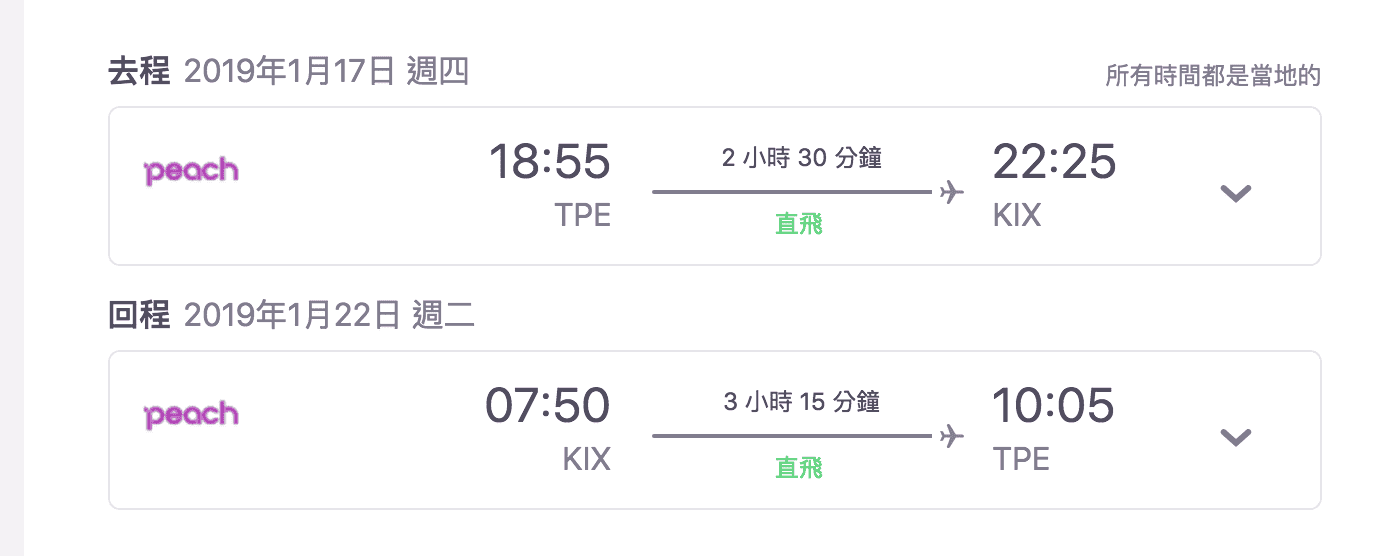1390x556 pixels.
Task: Click the outbound 直飛 direct flight label
Action: [799, 224]
